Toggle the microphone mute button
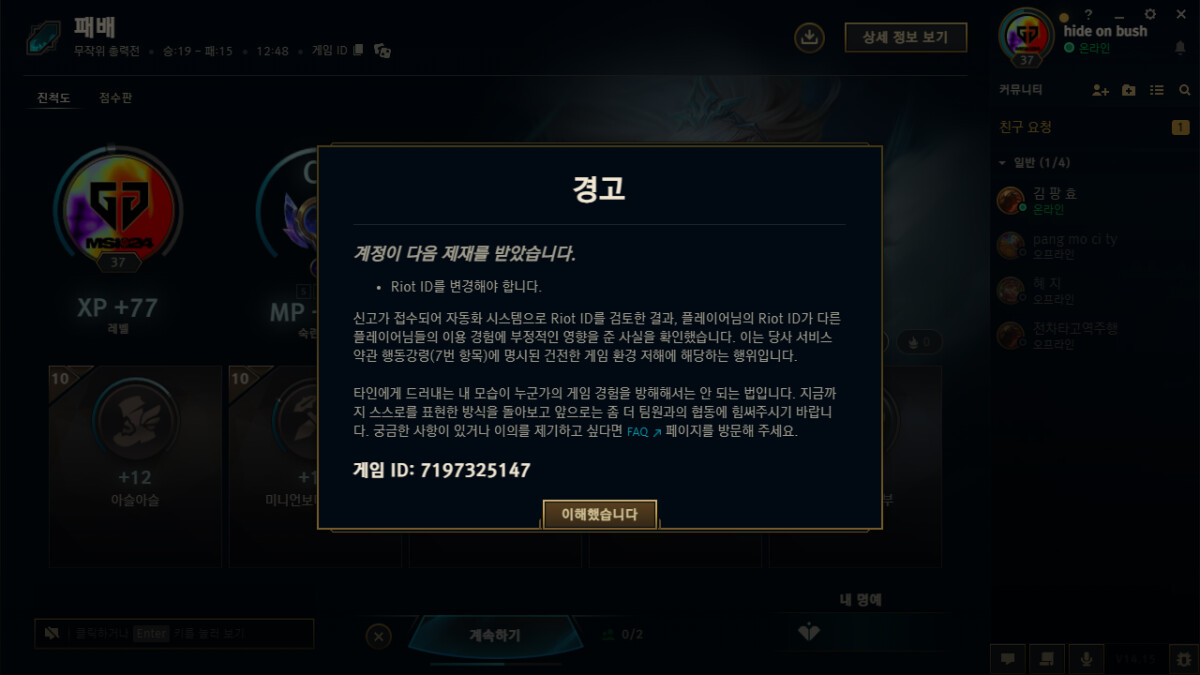 pyautogui.click(x=1086, y=659)
